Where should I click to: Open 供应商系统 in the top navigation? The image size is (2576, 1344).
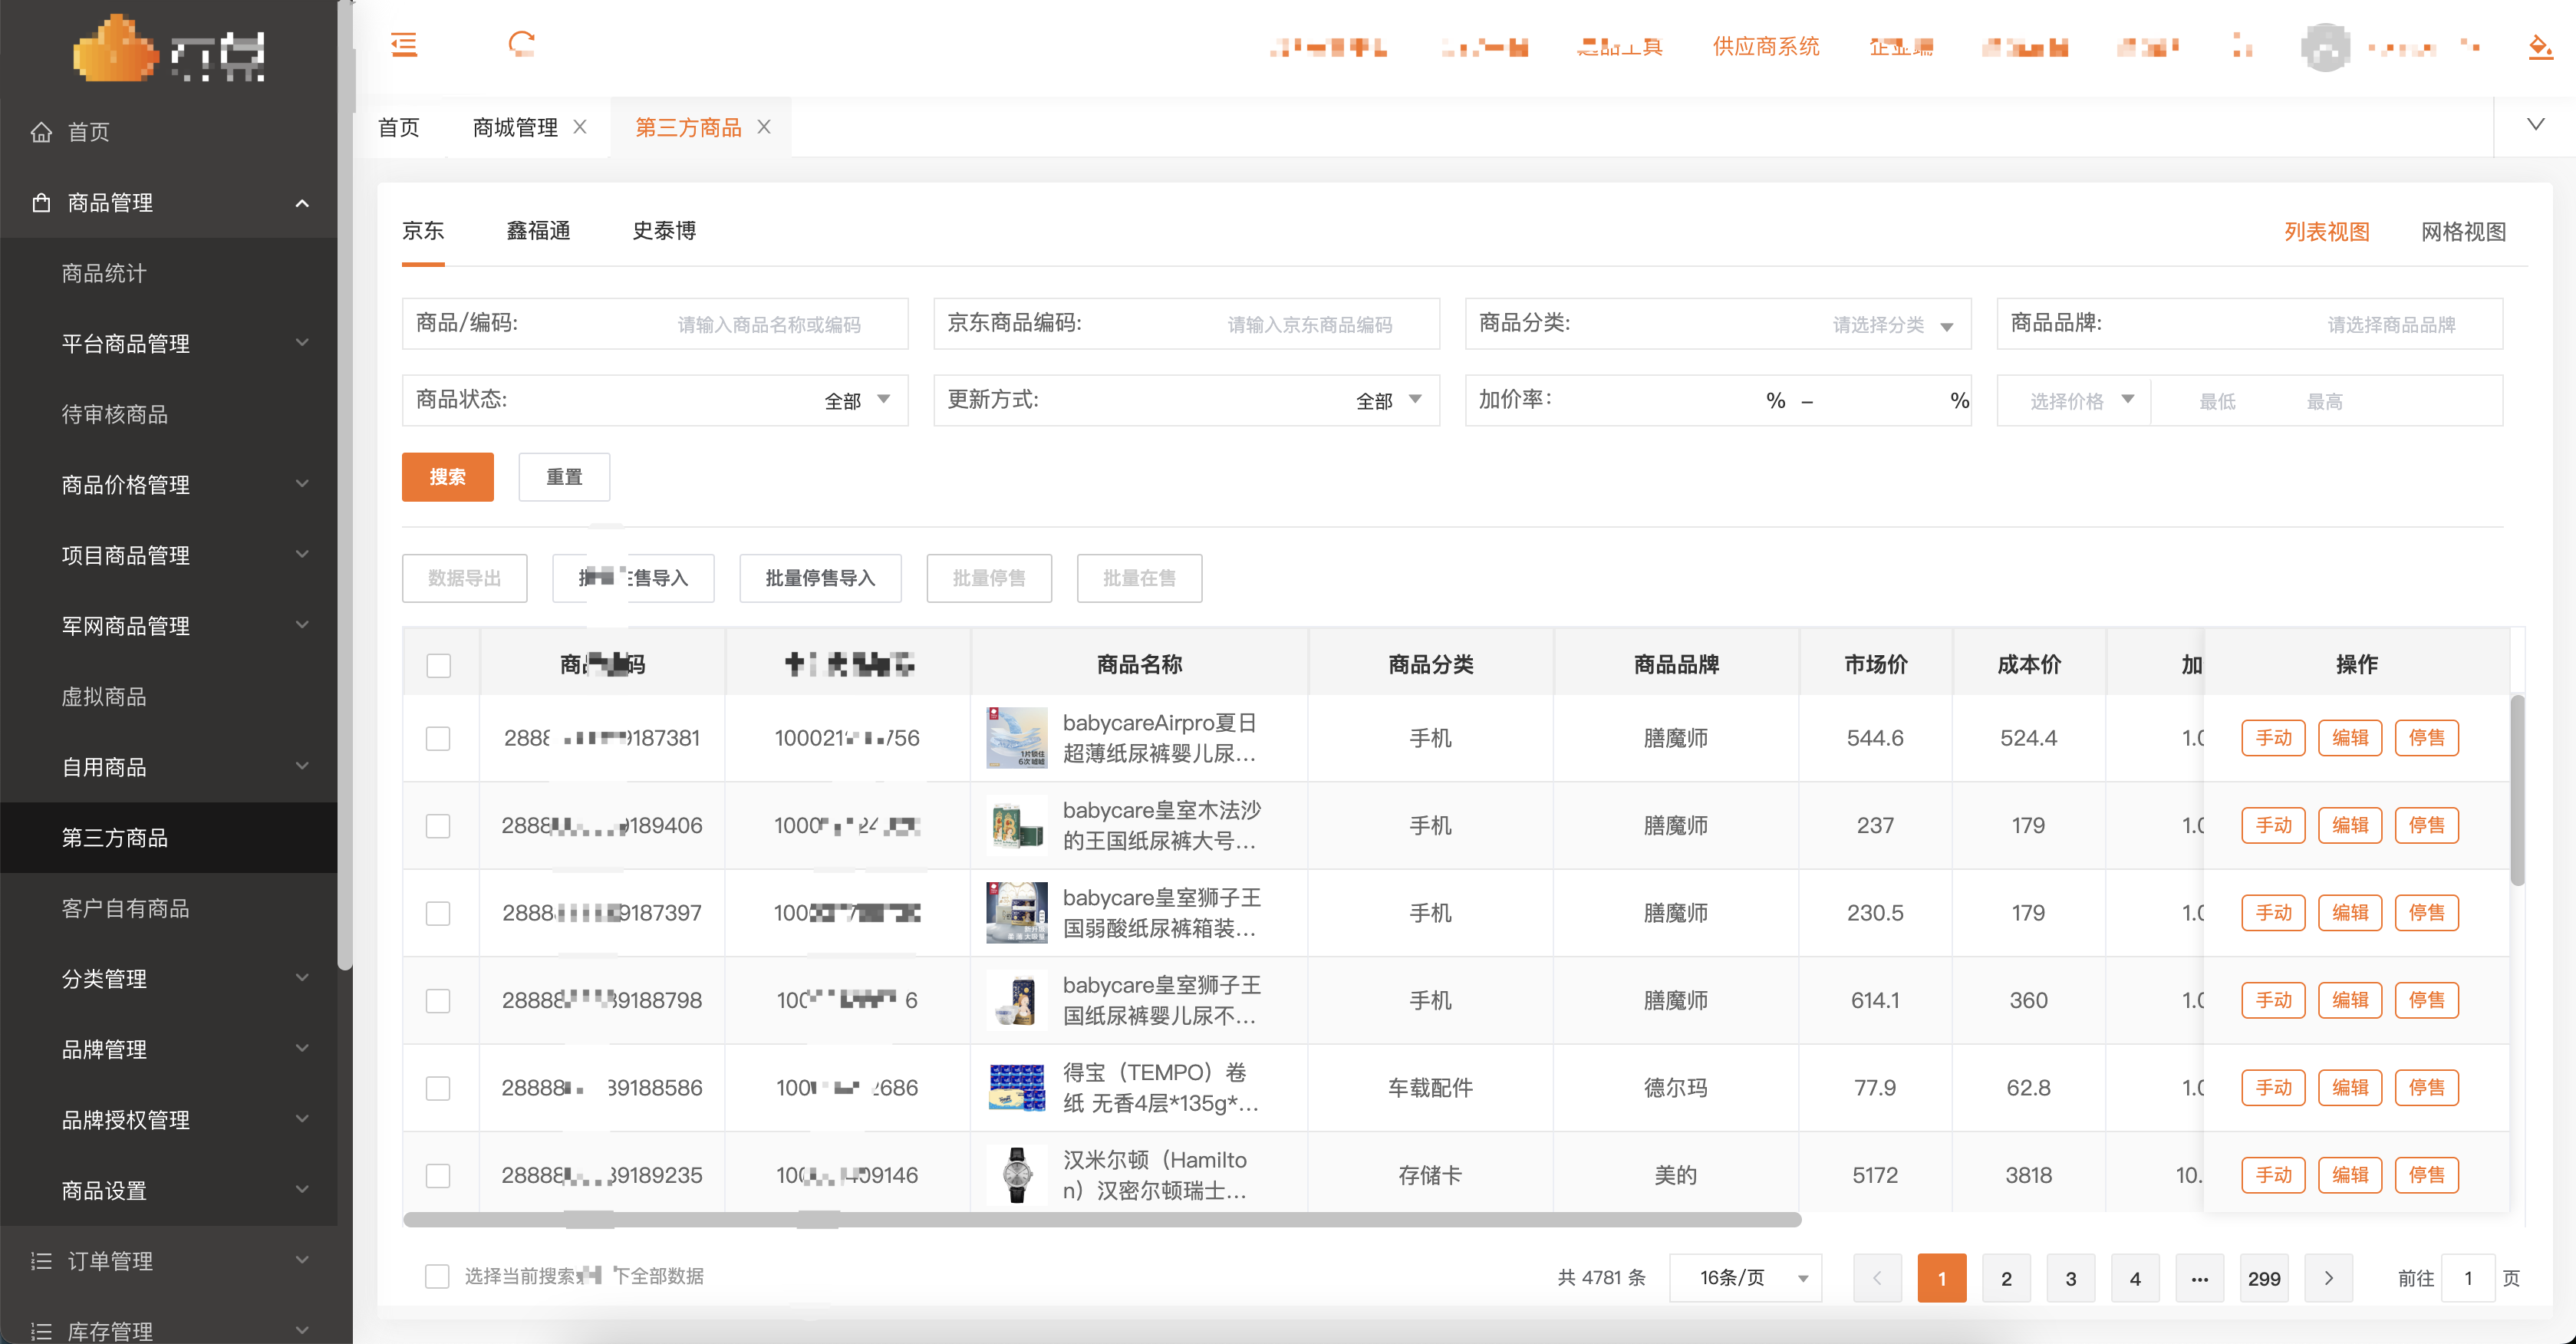[1766, 47]
